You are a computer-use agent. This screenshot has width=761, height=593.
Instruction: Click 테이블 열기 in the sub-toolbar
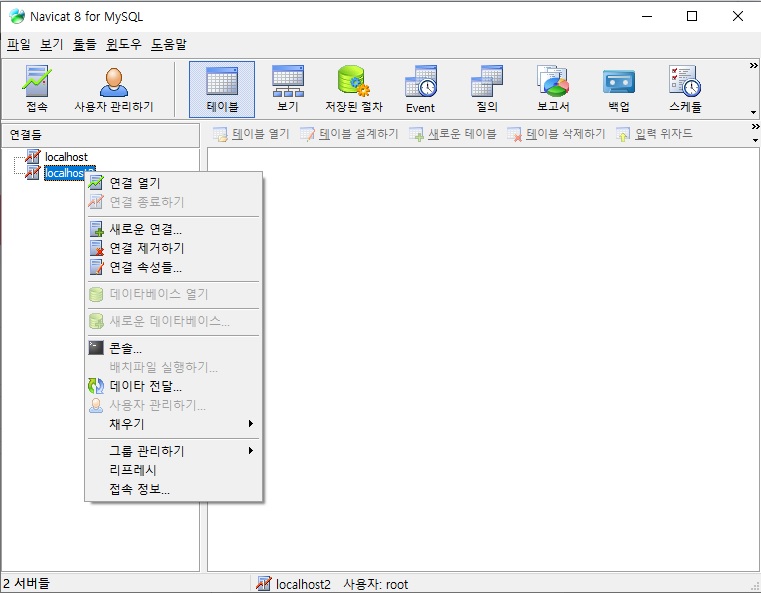[x=251, y=134]
